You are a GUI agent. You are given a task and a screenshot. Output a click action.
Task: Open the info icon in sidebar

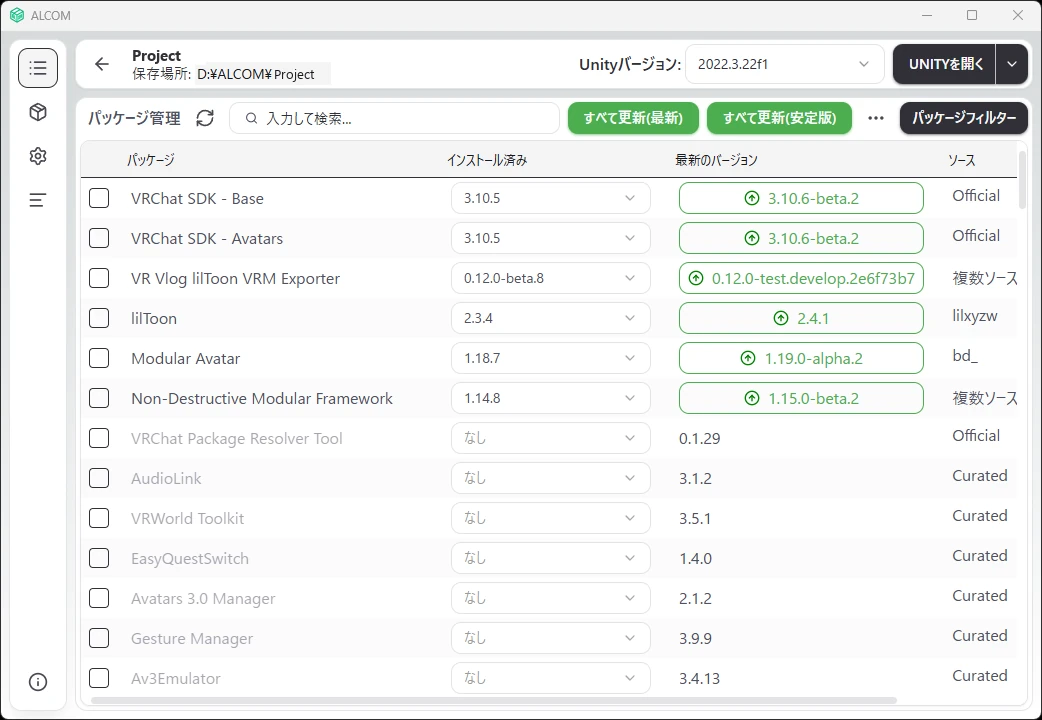pos(38,681)
